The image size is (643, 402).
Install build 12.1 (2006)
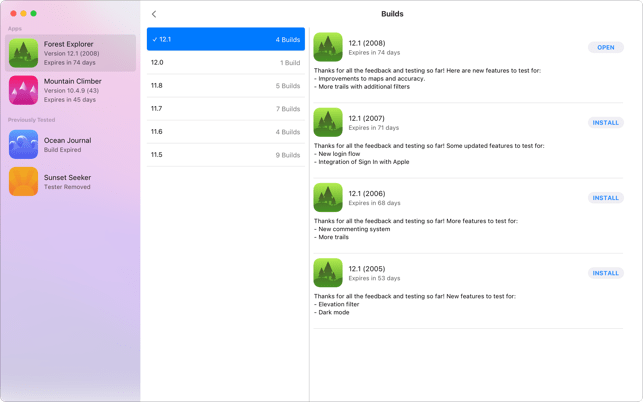point(606,198)
